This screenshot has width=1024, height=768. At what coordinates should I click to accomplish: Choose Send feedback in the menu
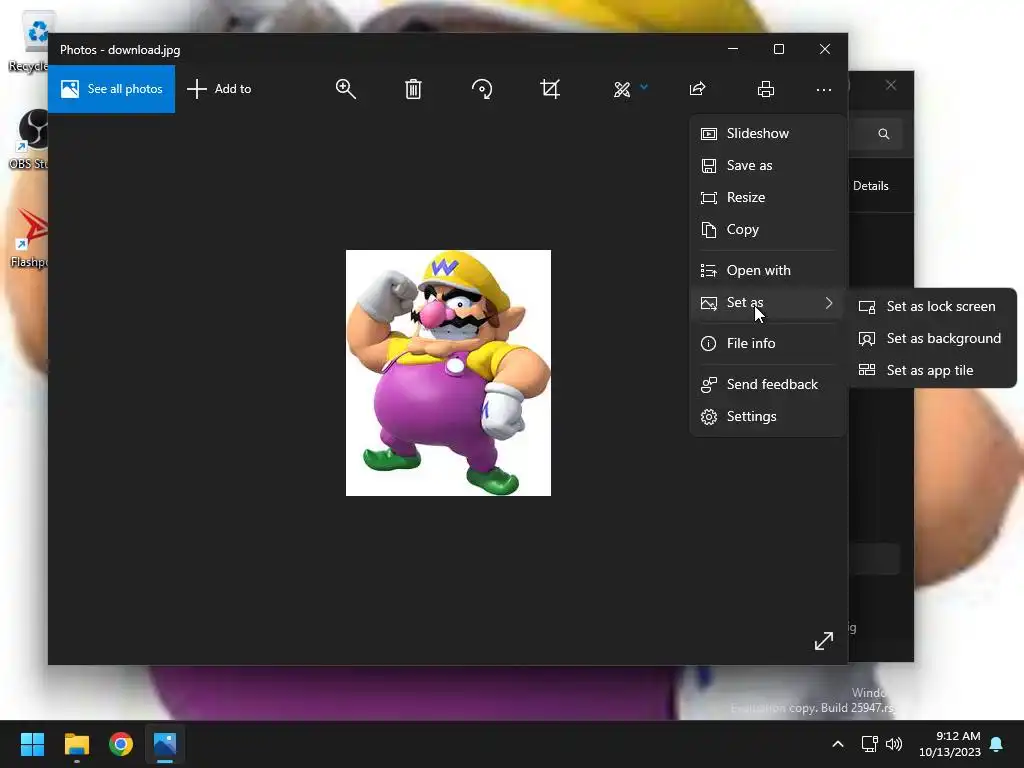[x=767, y=385]
